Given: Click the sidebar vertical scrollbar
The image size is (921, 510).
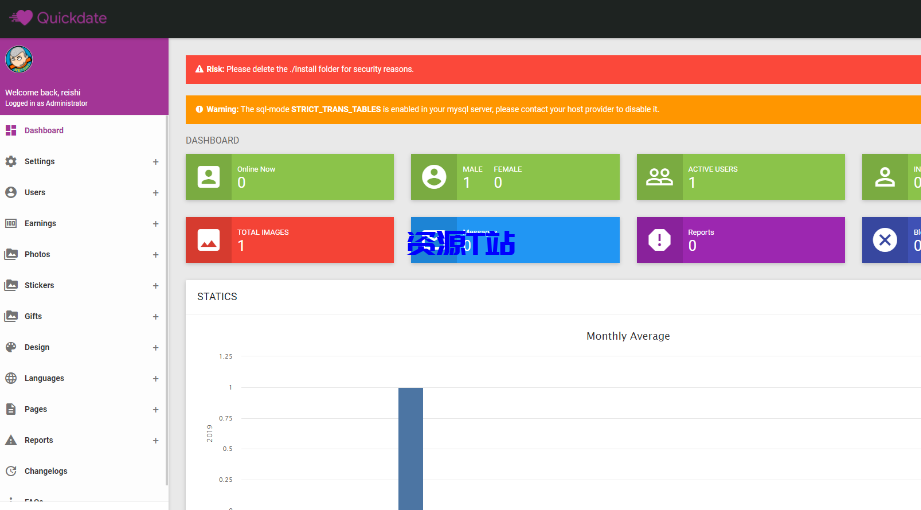Looking at the screenshot, I should coord(167,300).
